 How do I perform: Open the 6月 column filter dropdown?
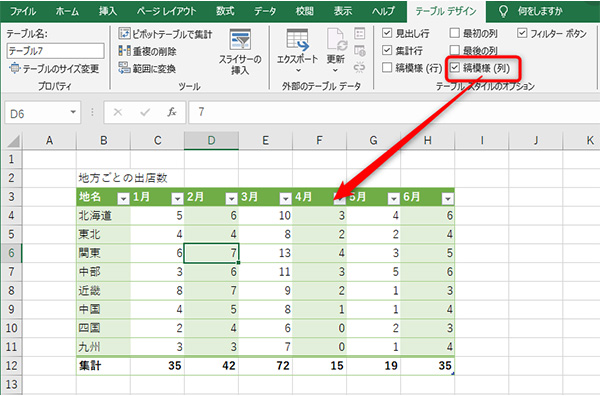[x=447, y=199]
